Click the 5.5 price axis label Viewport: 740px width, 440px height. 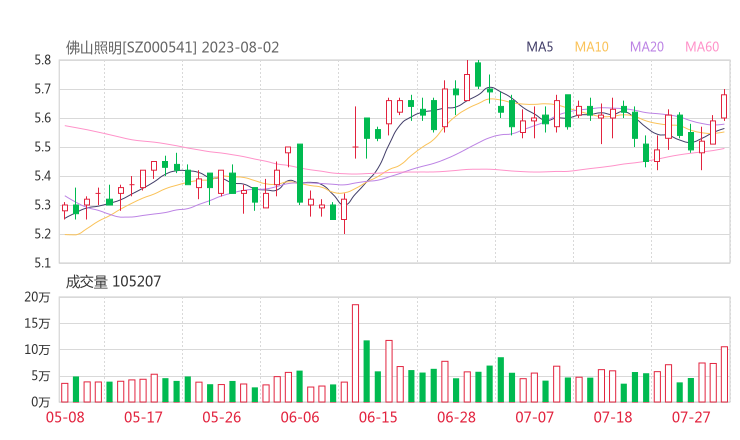click(42, 147)
